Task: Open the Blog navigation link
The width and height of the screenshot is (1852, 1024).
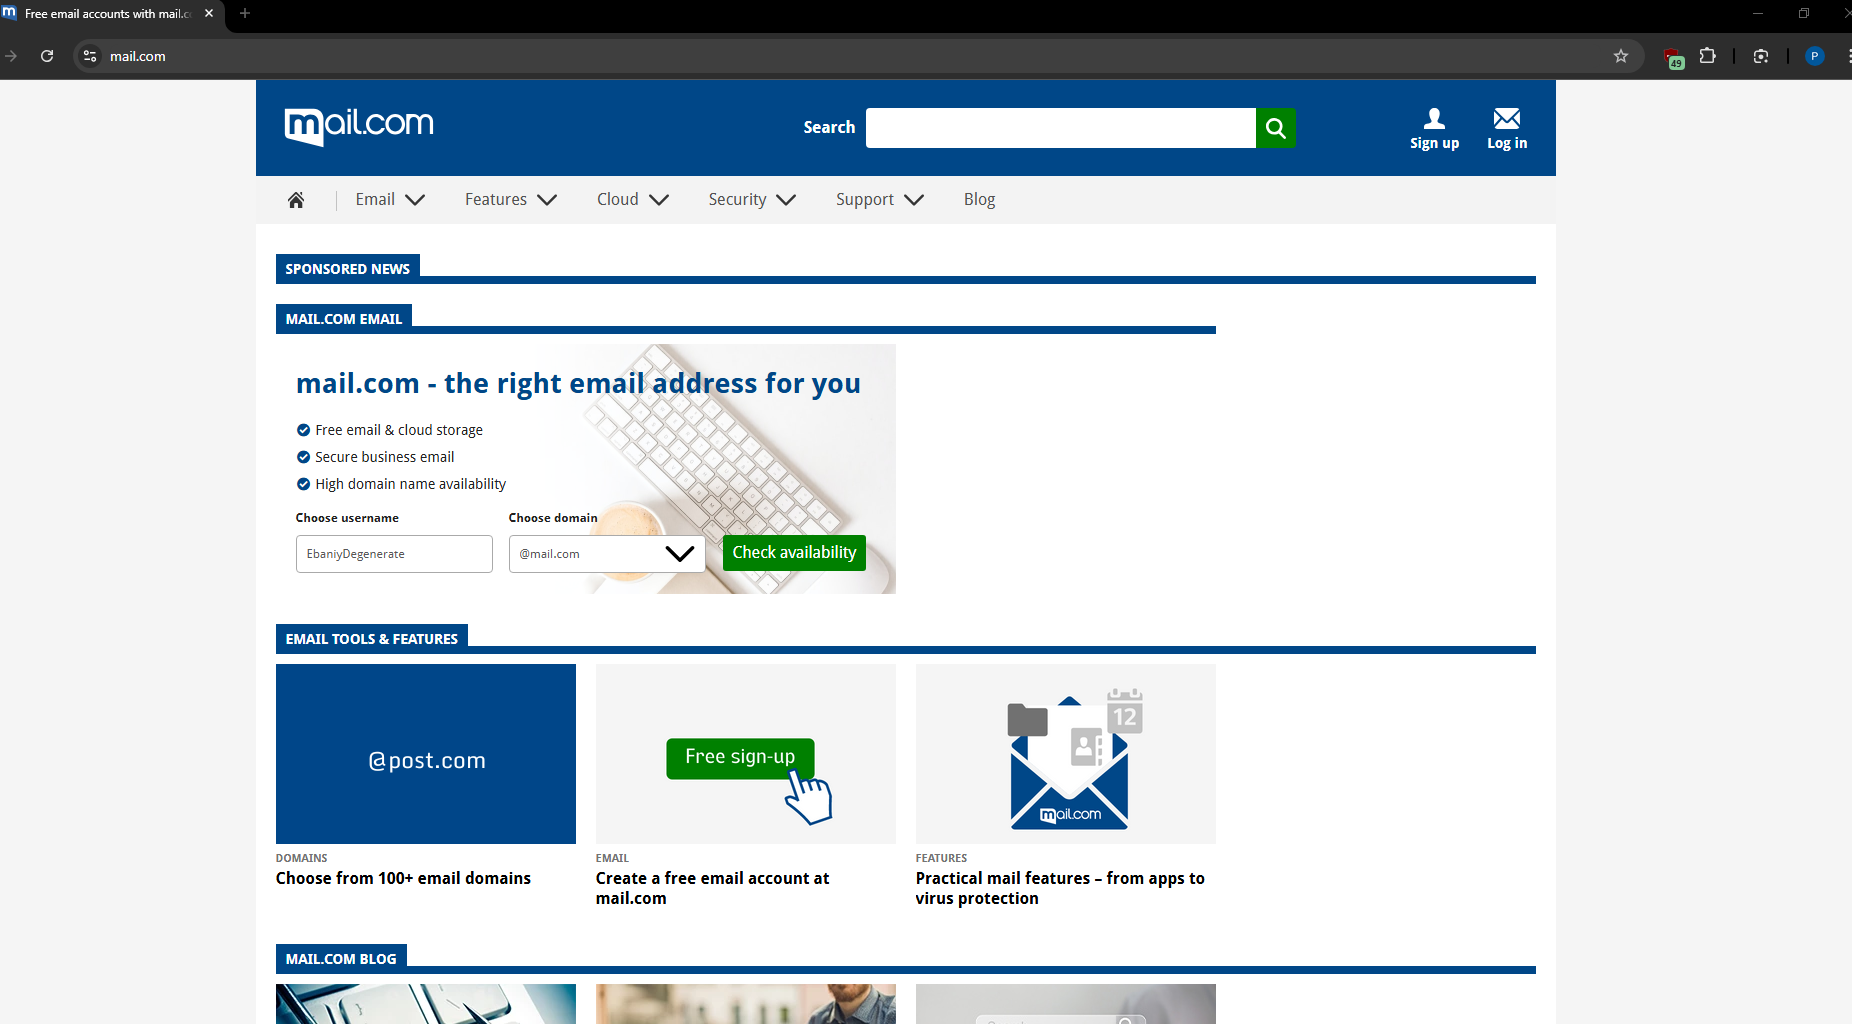Action: [979, 200]
